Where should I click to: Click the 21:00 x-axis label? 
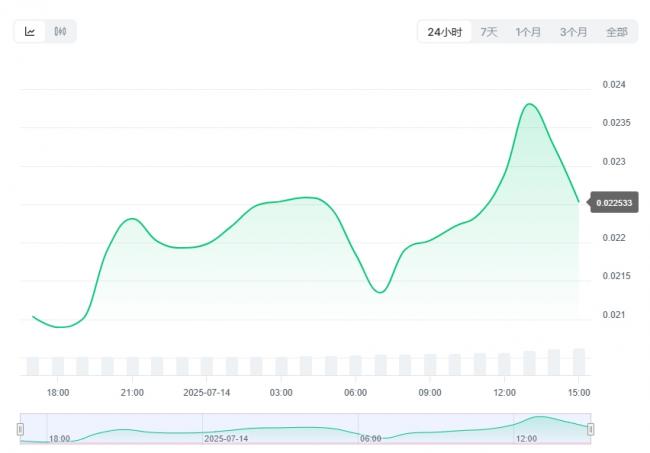[132, 392]
